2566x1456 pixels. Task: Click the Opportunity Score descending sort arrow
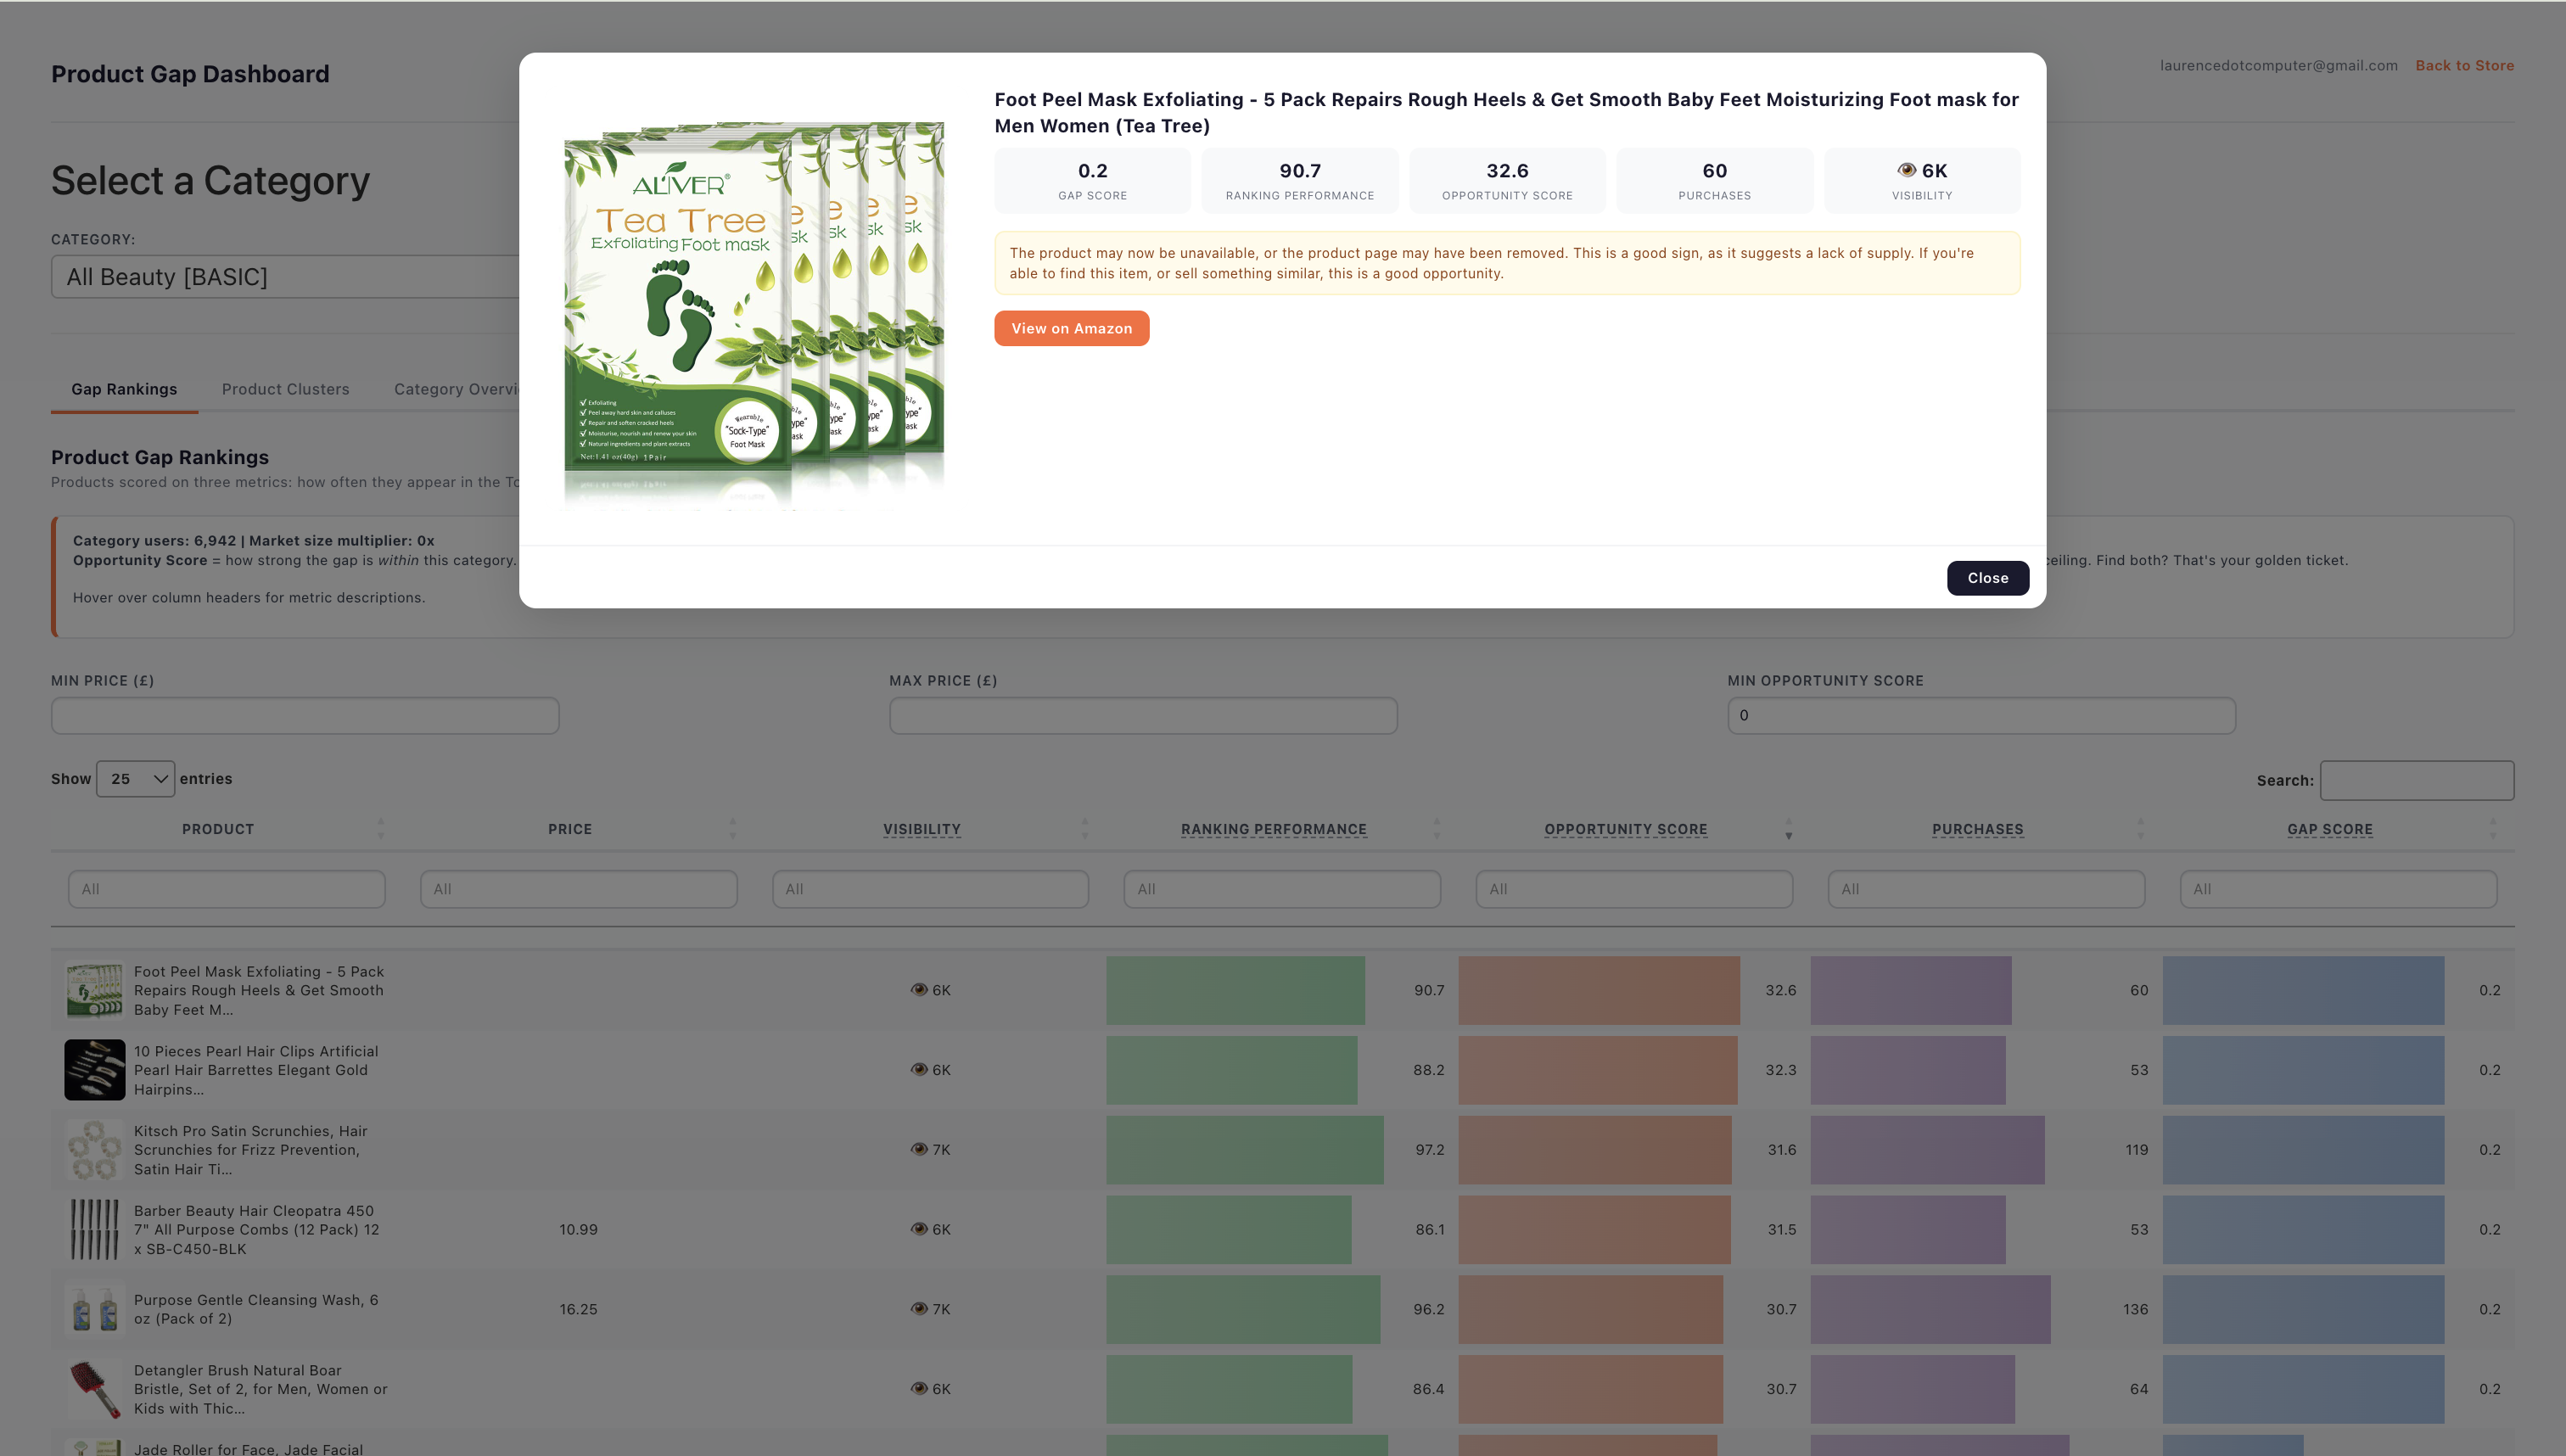tap(1788, 837)
